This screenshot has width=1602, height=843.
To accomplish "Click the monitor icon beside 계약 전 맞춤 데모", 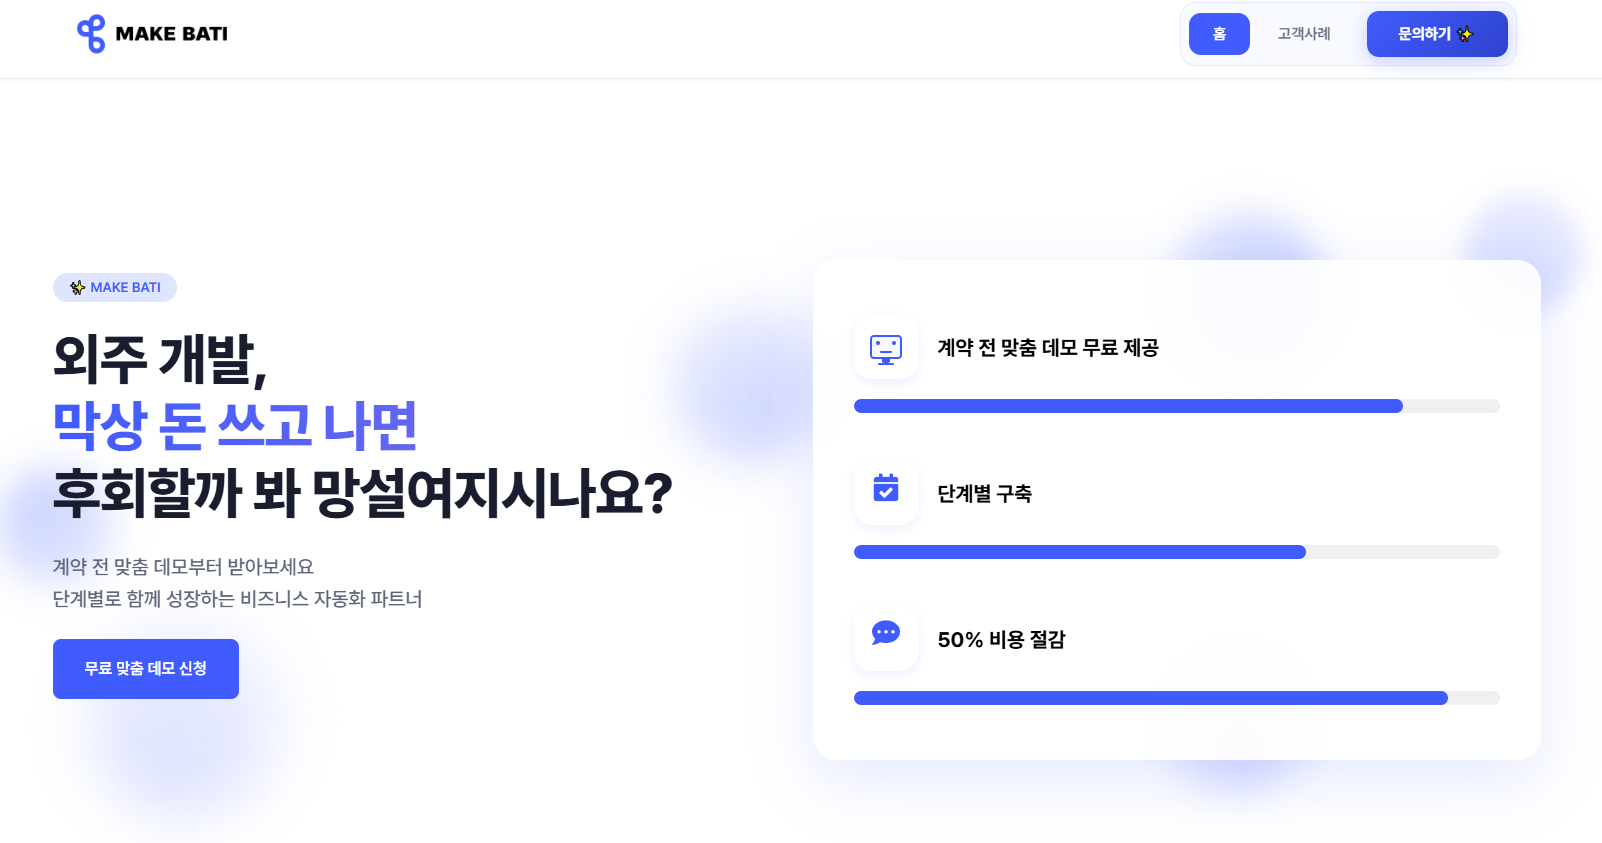I will 885,349.
